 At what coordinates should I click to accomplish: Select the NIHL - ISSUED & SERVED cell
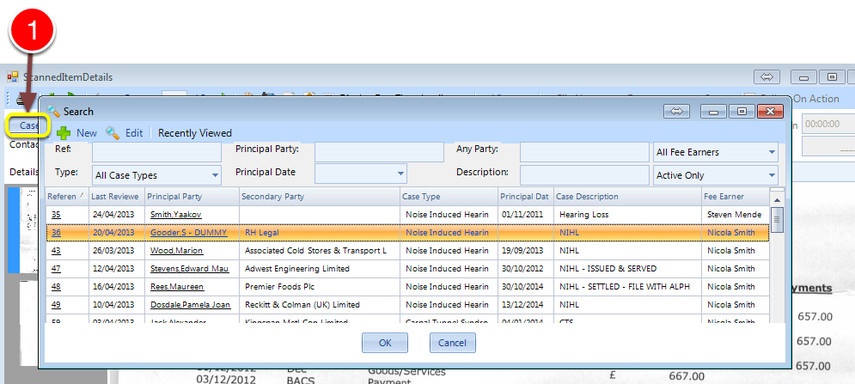pyautogui.click(x=628, y=269)
